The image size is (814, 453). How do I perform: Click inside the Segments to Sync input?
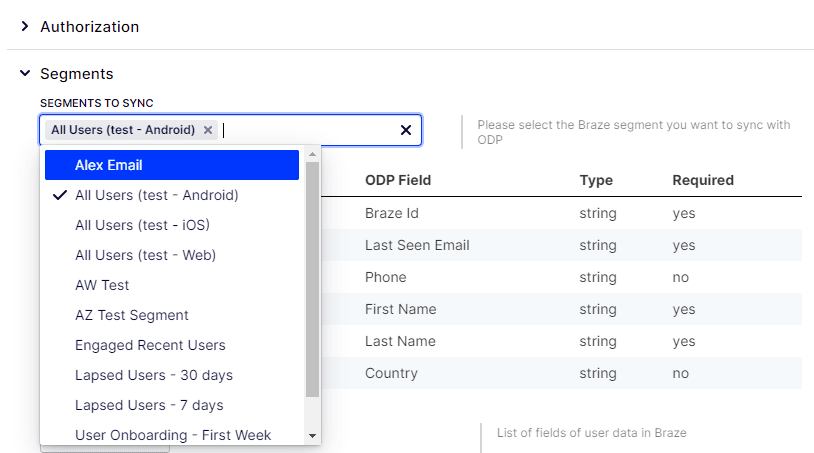[x=310, y=130]
